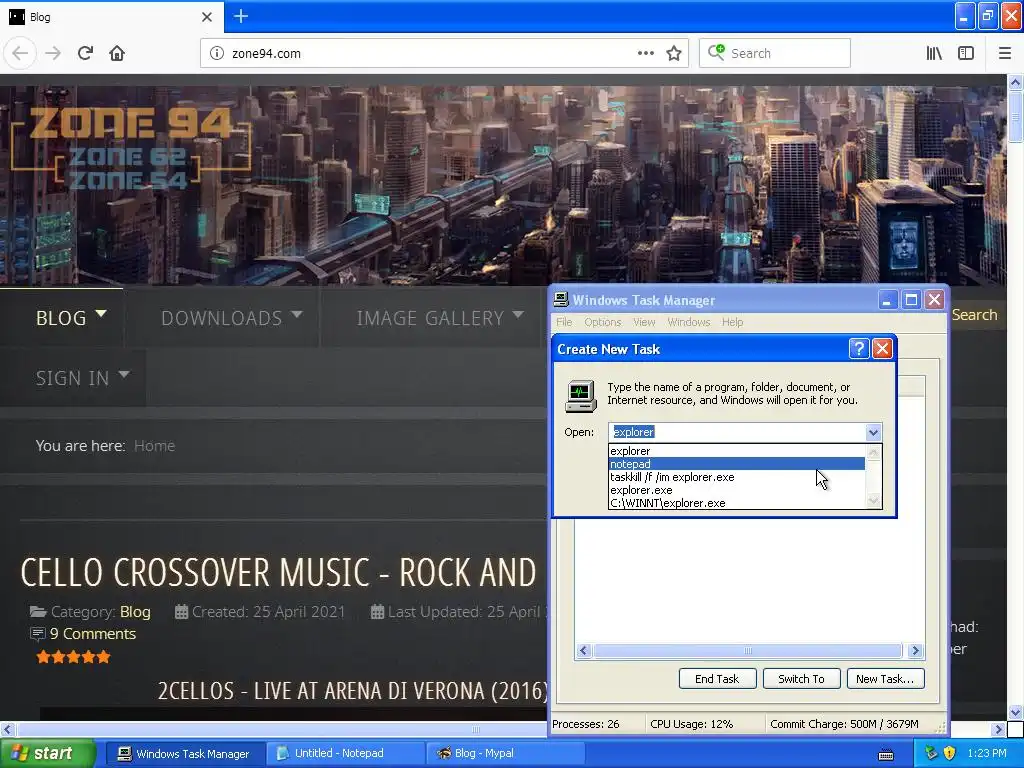Screen dimensions: 1024x768
Task: Click the End Task button
Action: [717, 679]
